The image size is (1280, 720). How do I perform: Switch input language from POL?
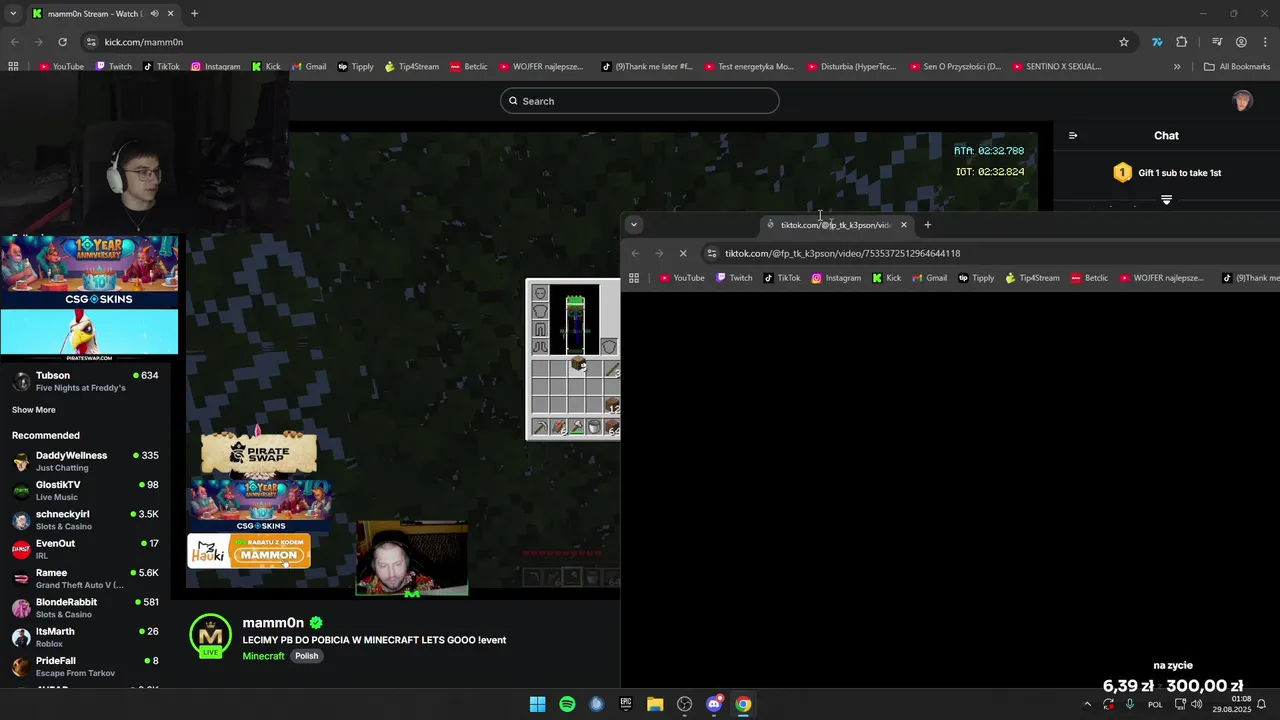(x=1156, y=704)
